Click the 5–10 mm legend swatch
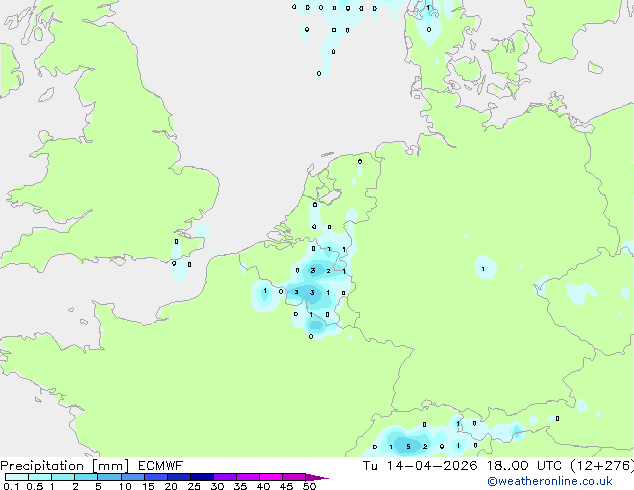Screen dimensions: 634x490 point(109,477)
